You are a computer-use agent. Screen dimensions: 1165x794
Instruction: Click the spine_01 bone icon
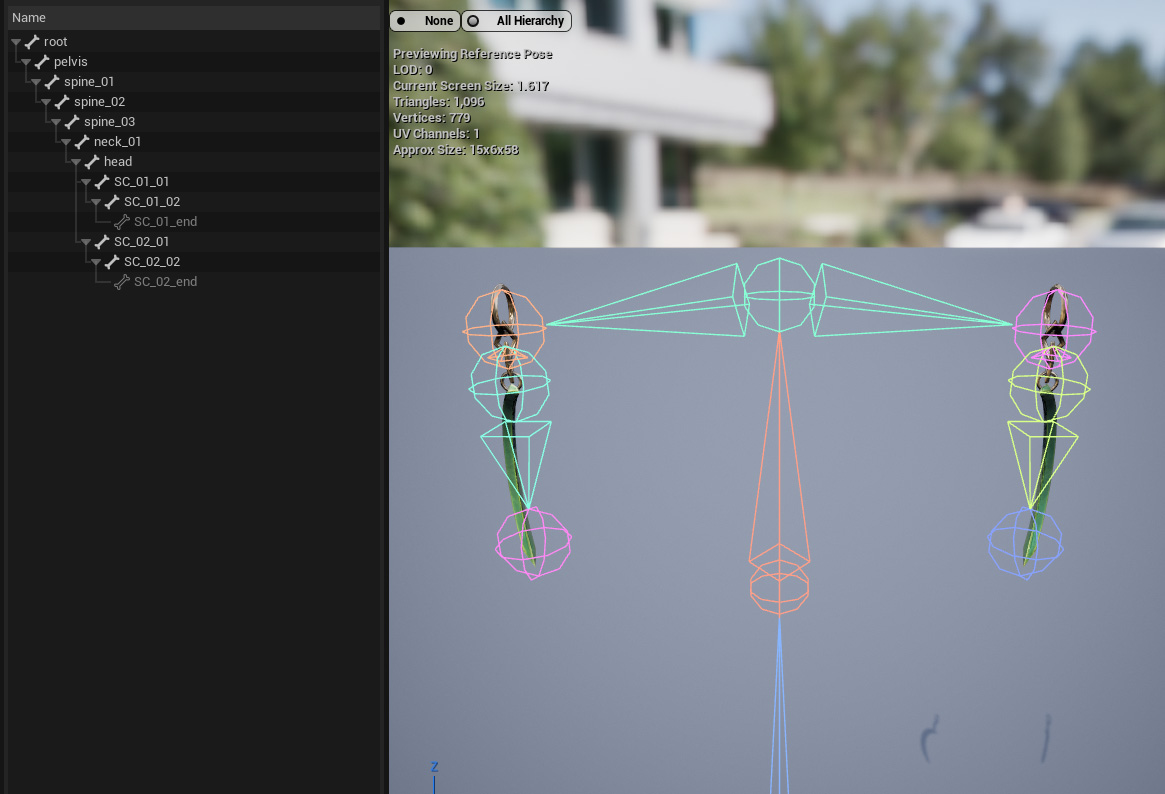coord(52,82)
